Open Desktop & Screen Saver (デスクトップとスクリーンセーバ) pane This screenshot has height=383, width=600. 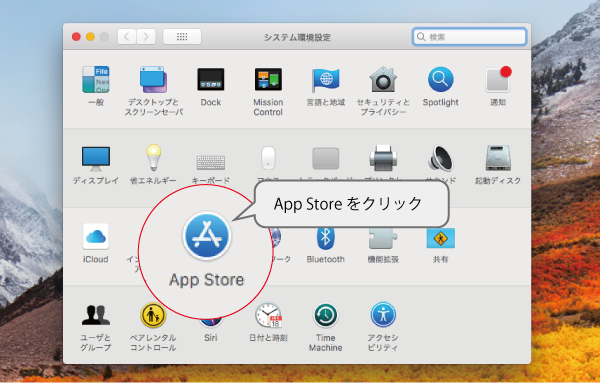(153, 80)
